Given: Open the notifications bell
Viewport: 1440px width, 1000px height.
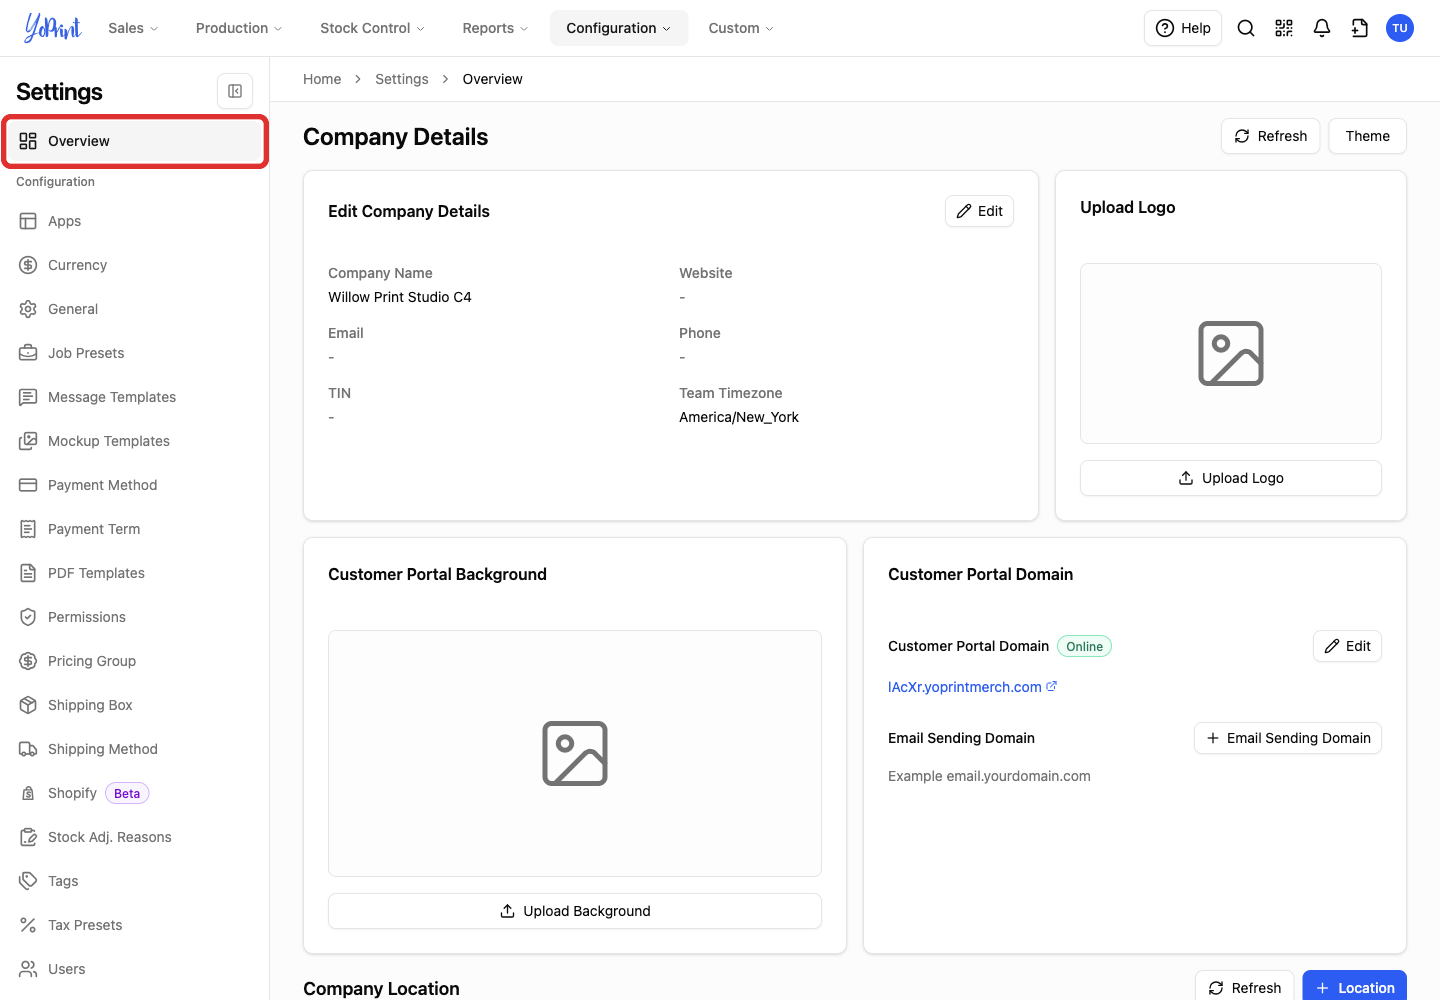Looking at the screenshot, I should [x=1322, y=28].
